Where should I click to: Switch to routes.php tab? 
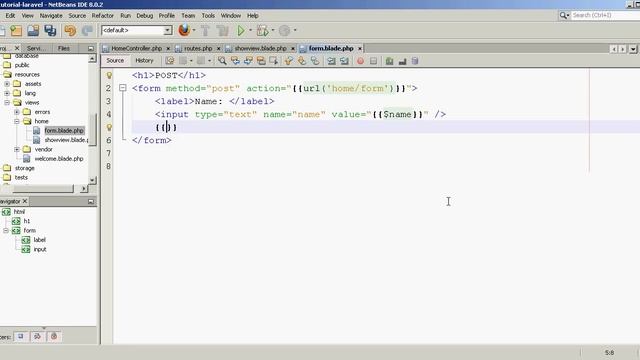coord(198,48)
